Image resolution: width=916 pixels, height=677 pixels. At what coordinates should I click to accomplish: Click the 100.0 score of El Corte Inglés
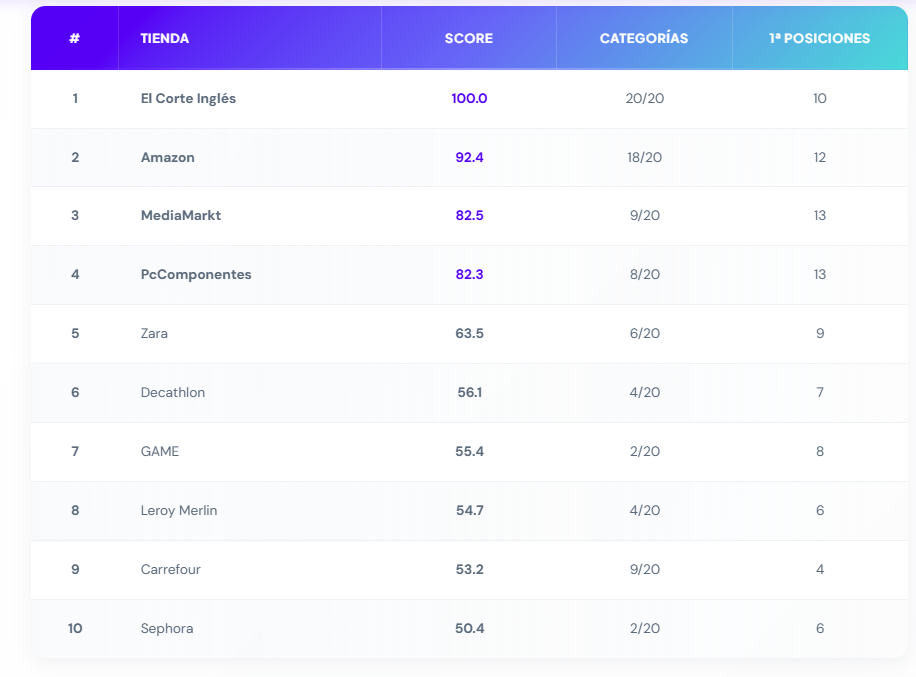469,99
